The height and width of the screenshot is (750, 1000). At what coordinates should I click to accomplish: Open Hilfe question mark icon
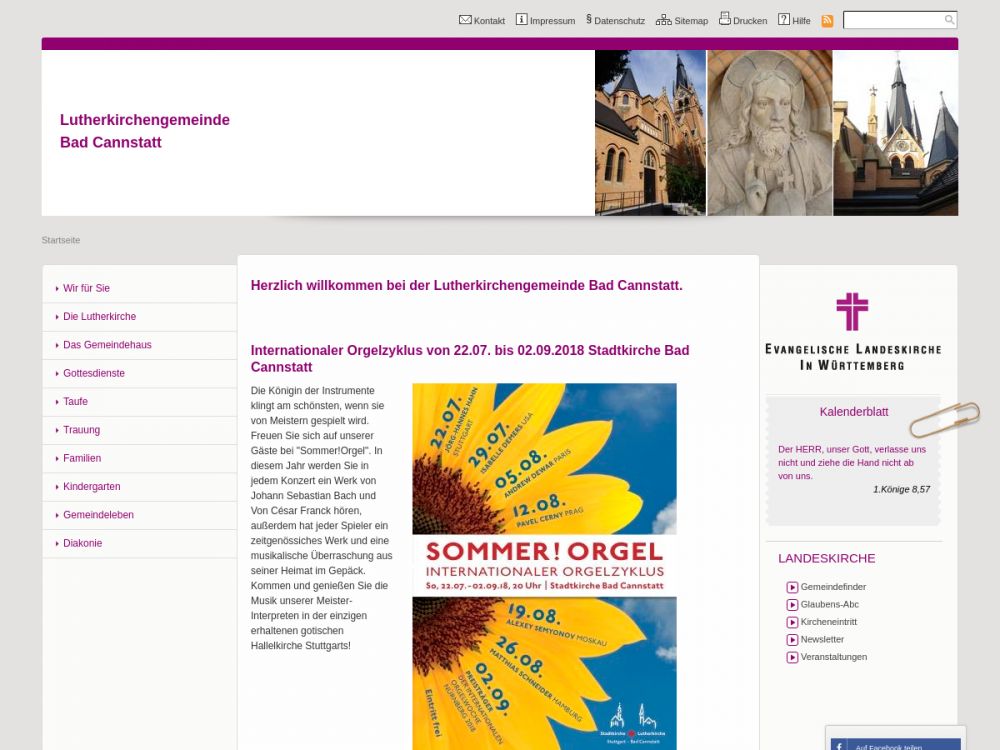[x=784, y=20]
